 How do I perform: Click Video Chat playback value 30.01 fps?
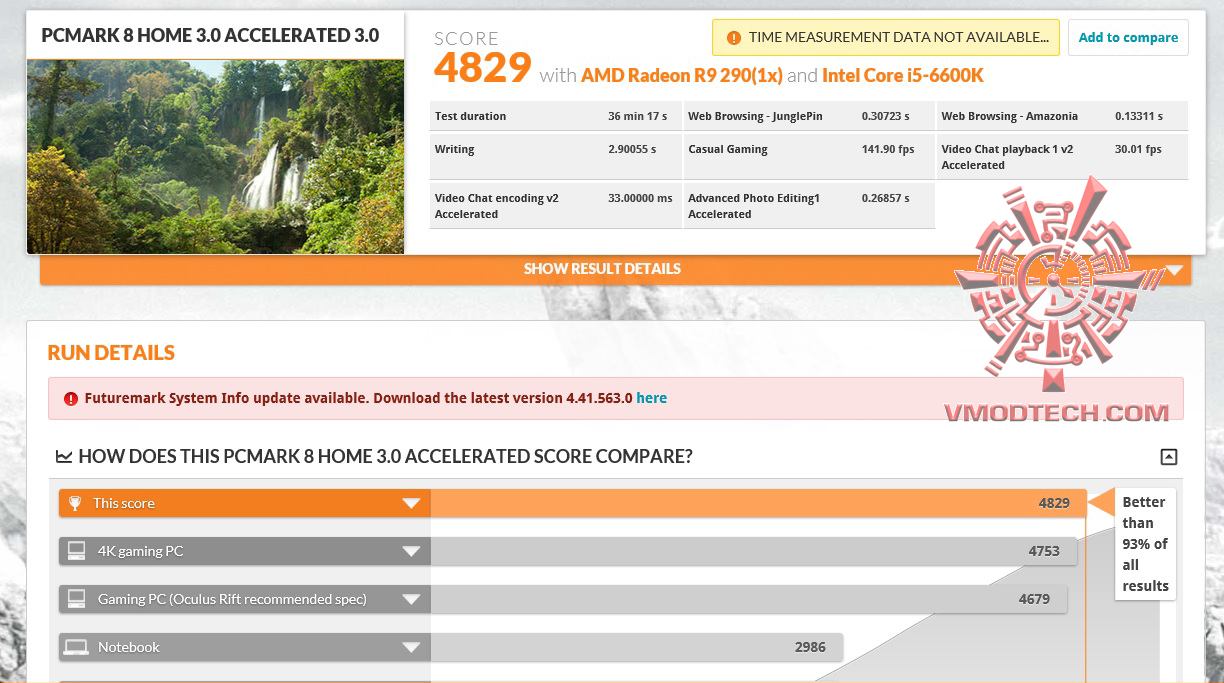point(1138,149)
